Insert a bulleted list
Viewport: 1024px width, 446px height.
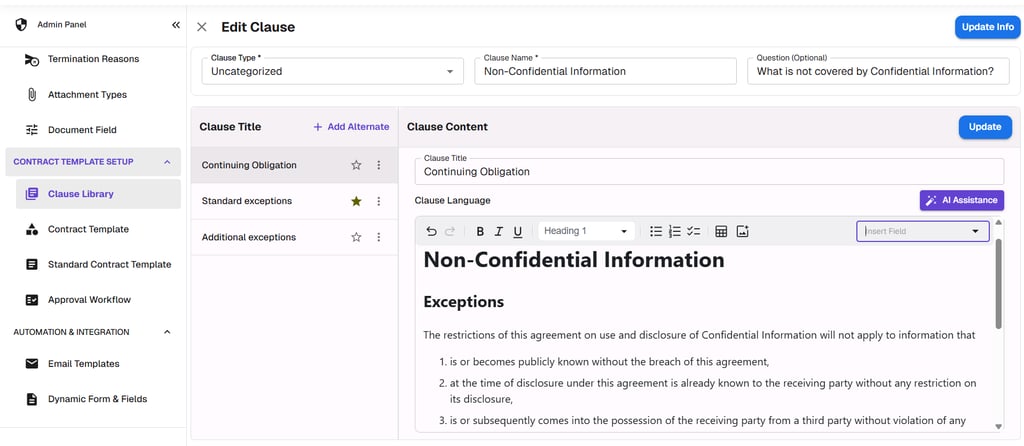656,231
